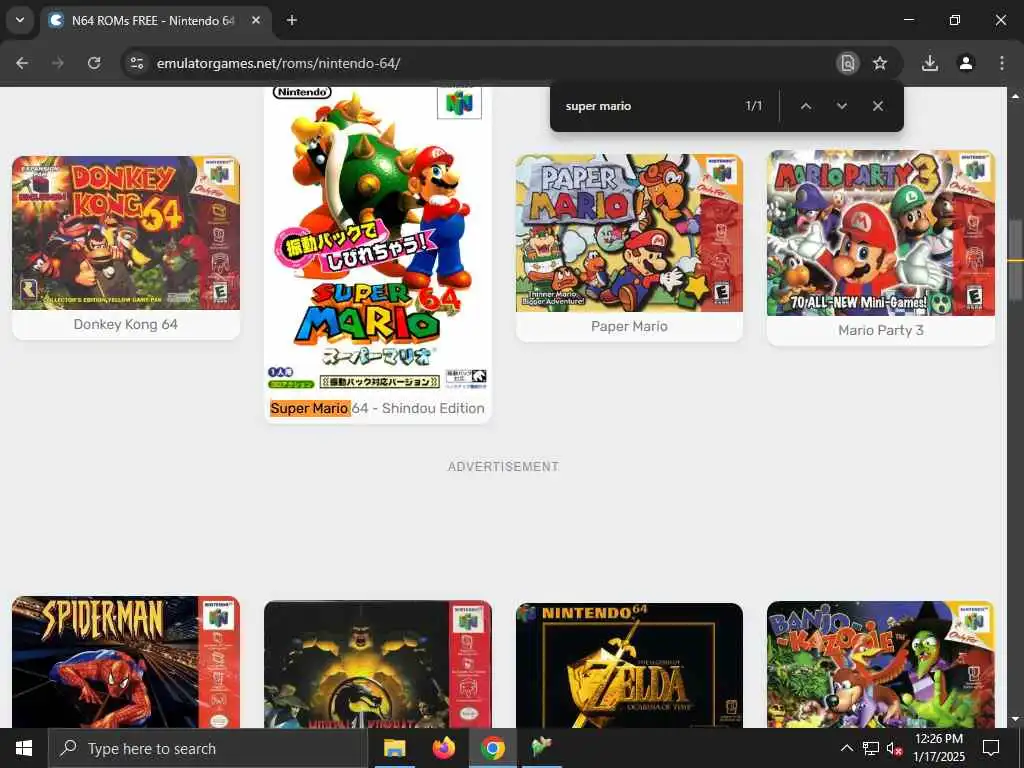Image resolution: width=1024 pixels, height=768 pixels.
Task: Open the taskbar clock and date
Action: click(x=938, y=748)
